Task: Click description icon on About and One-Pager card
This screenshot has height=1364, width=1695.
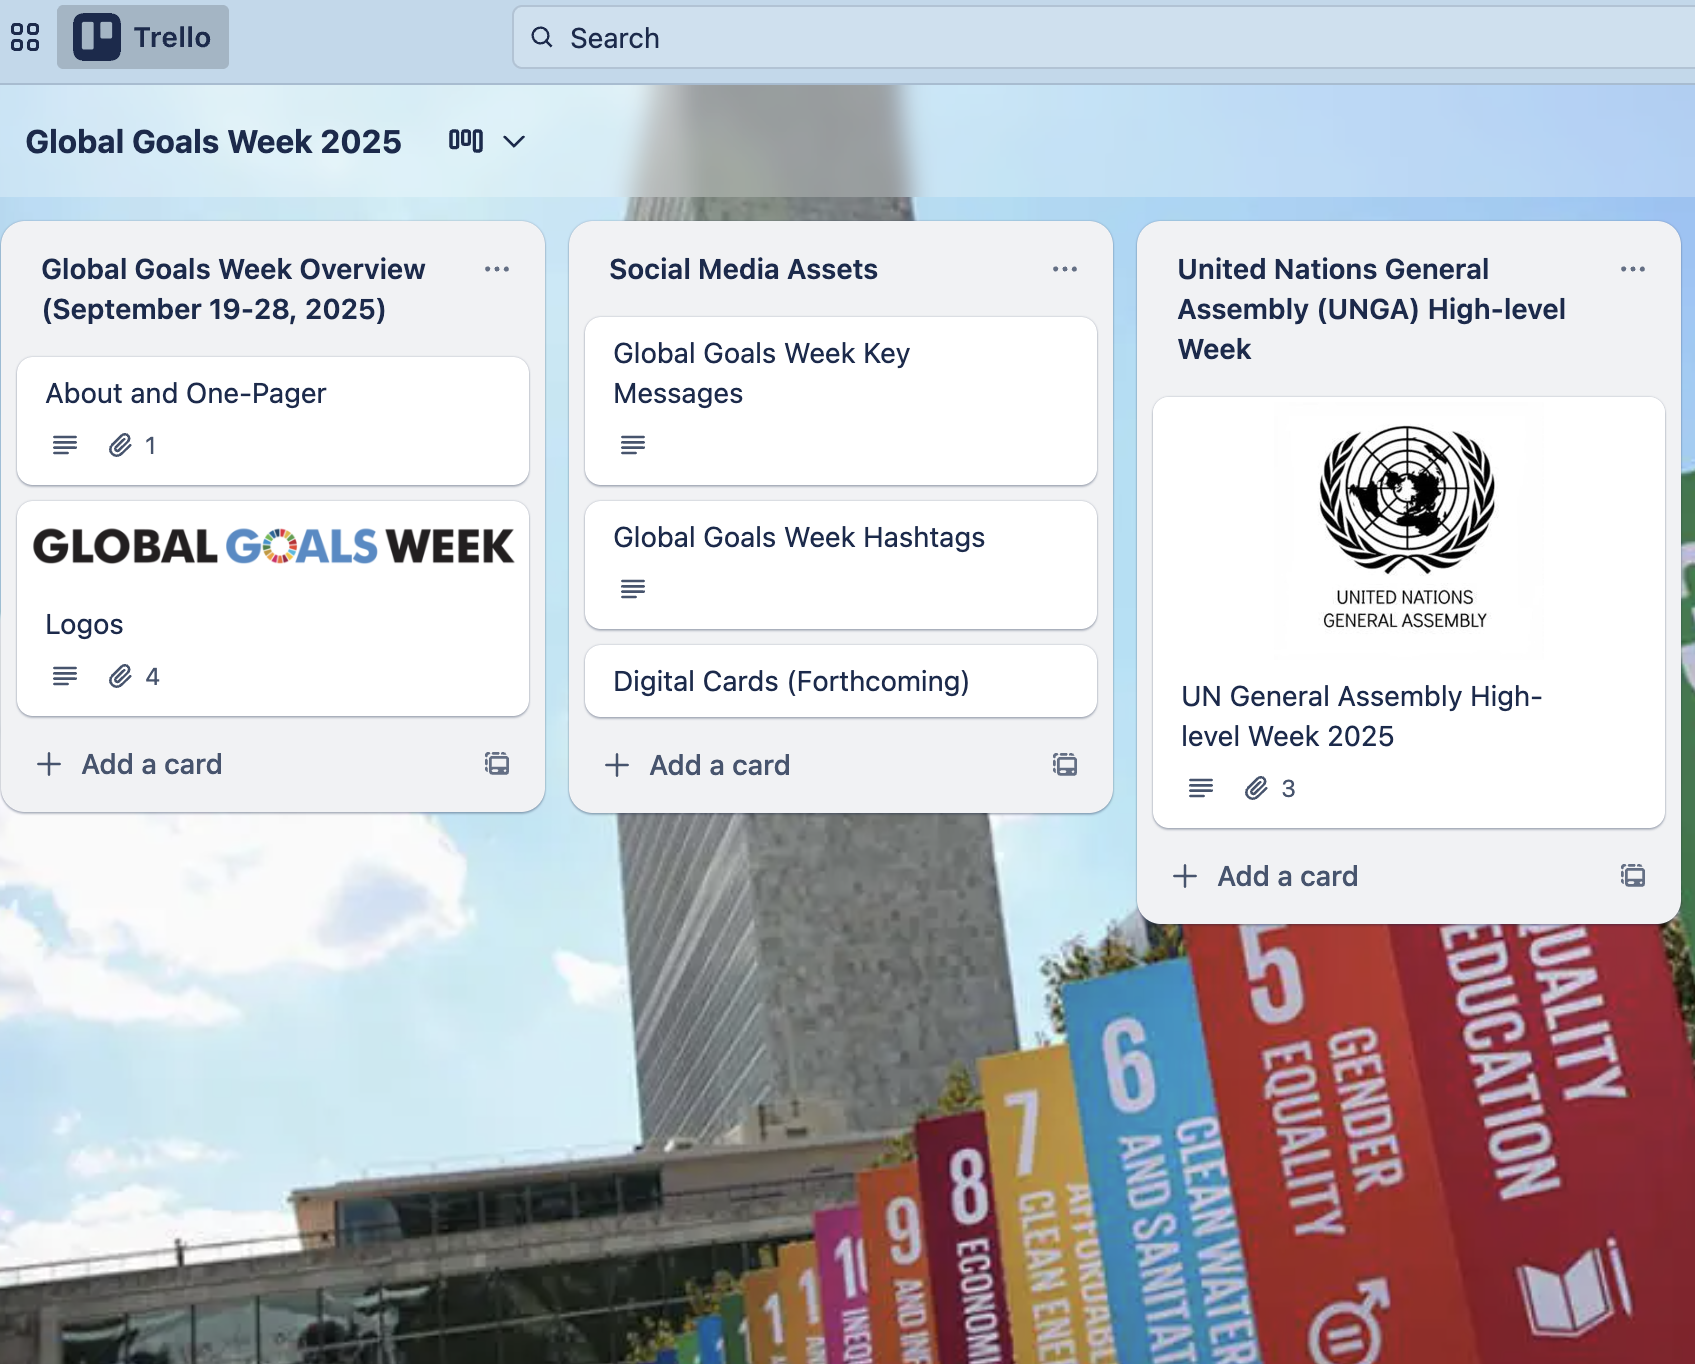Action: pos(65,445)
